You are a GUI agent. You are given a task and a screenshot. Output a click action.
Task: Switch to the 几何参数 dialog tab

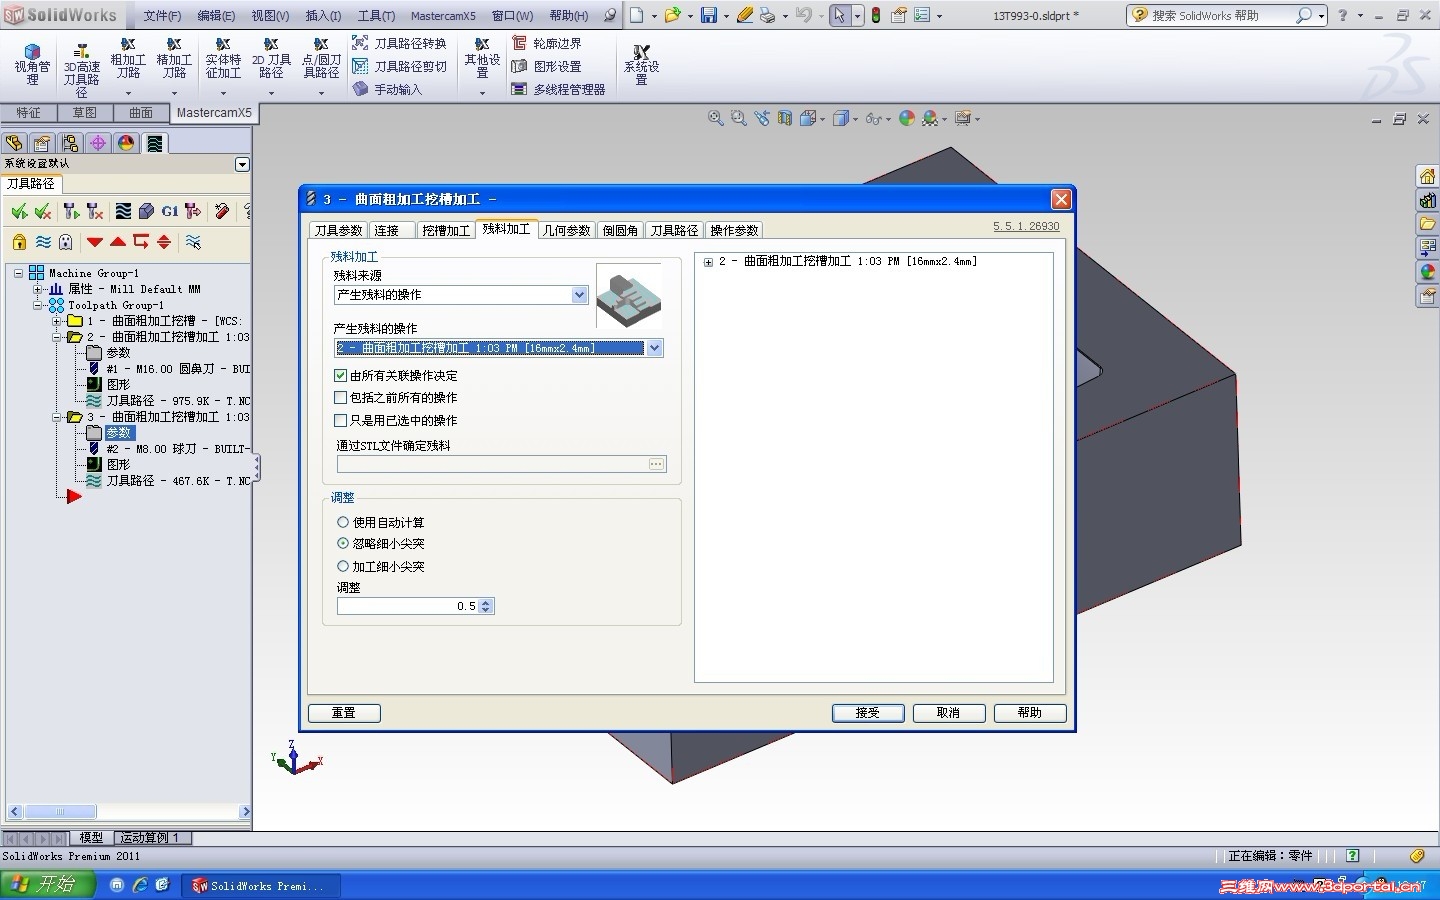[x=567, y=230]
